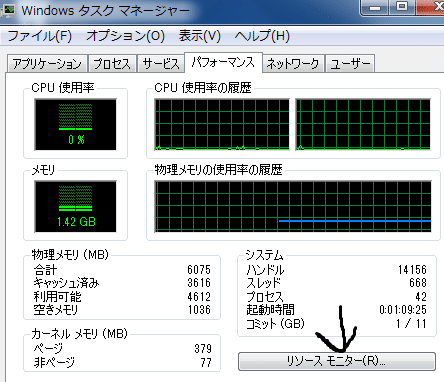Image resolution: width=444 pixels, height=382 pixels.
Task: Click the 物理メモリ (MB) group heading
Action: coord(70,255)
